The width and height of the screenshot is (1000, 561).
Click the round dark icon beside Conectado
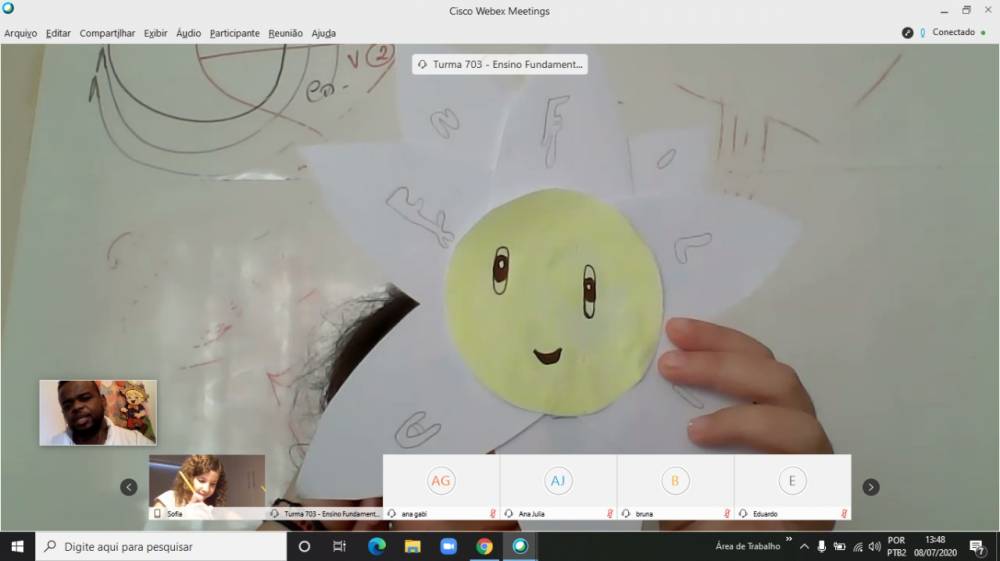908,32
